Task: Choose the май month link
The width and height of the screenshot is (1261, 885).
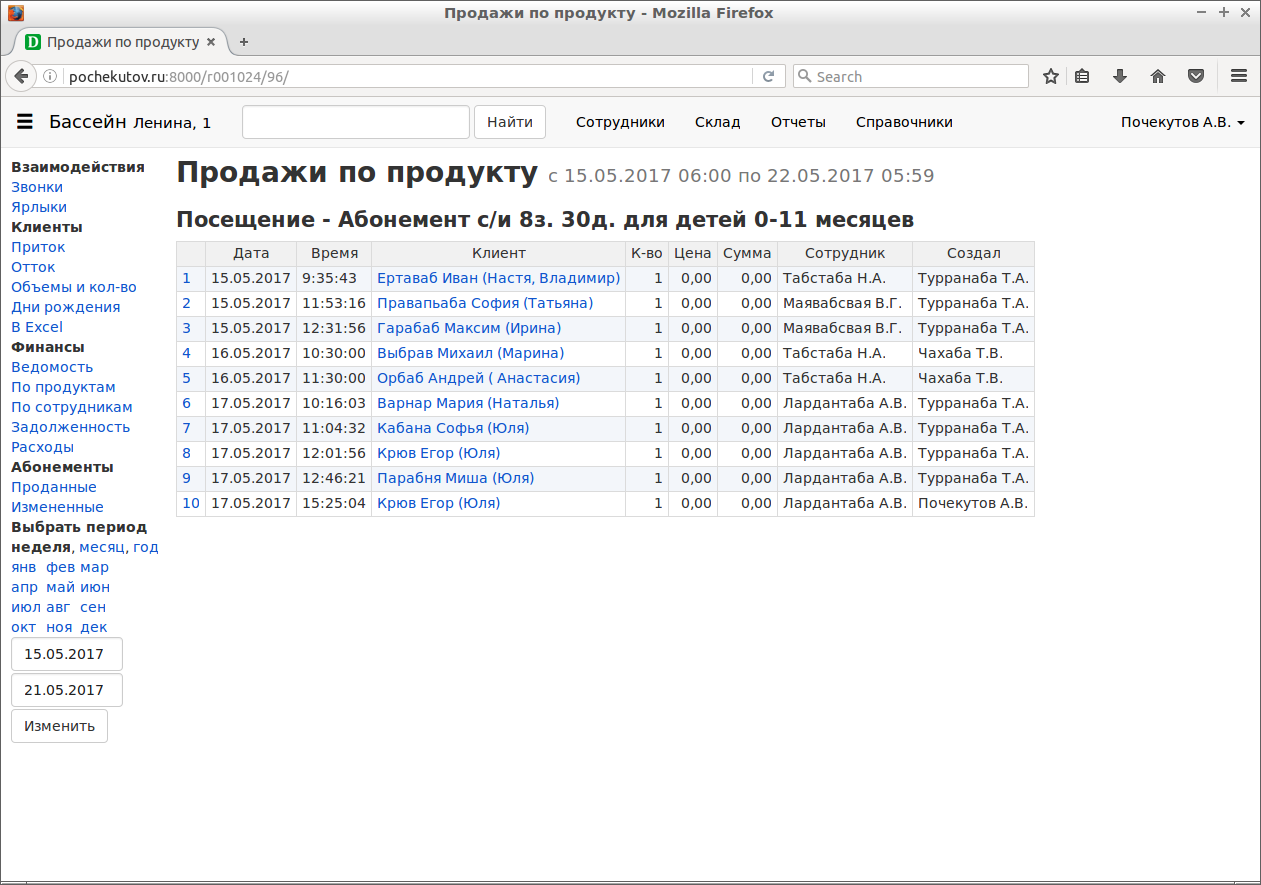Action: click(x=60, y=587)
